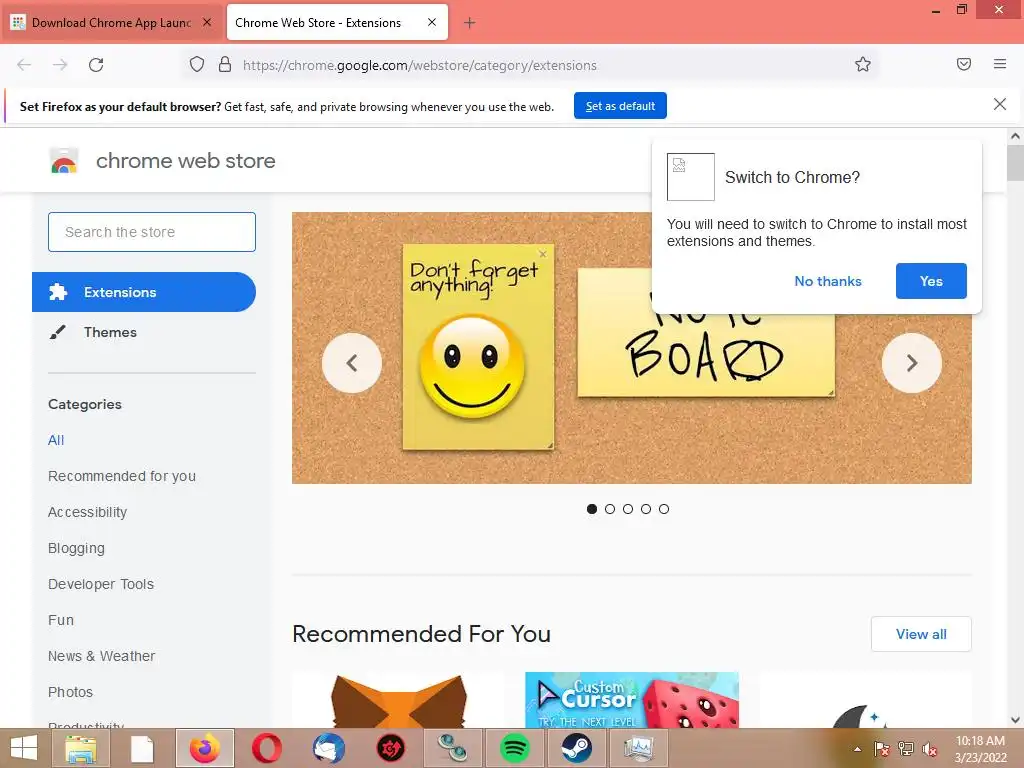Open the Accessibility category

[x=88, y=512]
